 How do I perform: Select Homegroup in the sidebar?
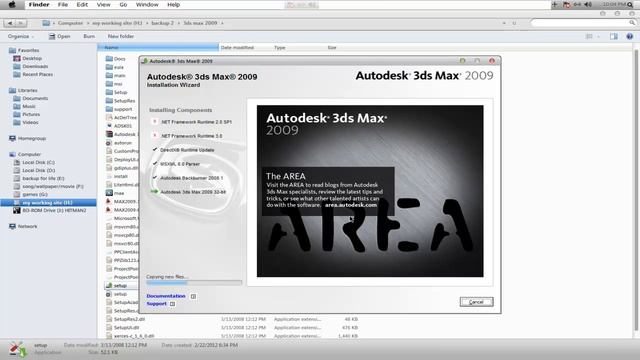click(x=27, y=138)
